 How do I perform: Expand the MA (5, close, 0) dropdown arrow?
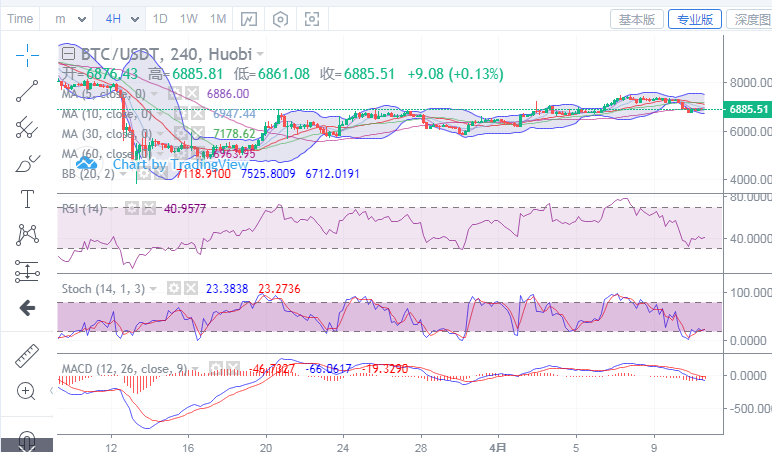coord(154,94)
